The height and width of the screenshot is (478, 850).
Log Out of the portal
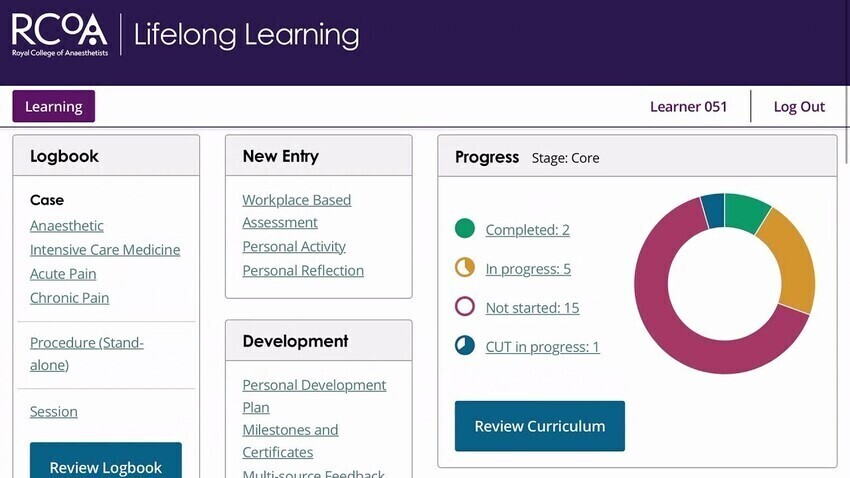[799, 107]
